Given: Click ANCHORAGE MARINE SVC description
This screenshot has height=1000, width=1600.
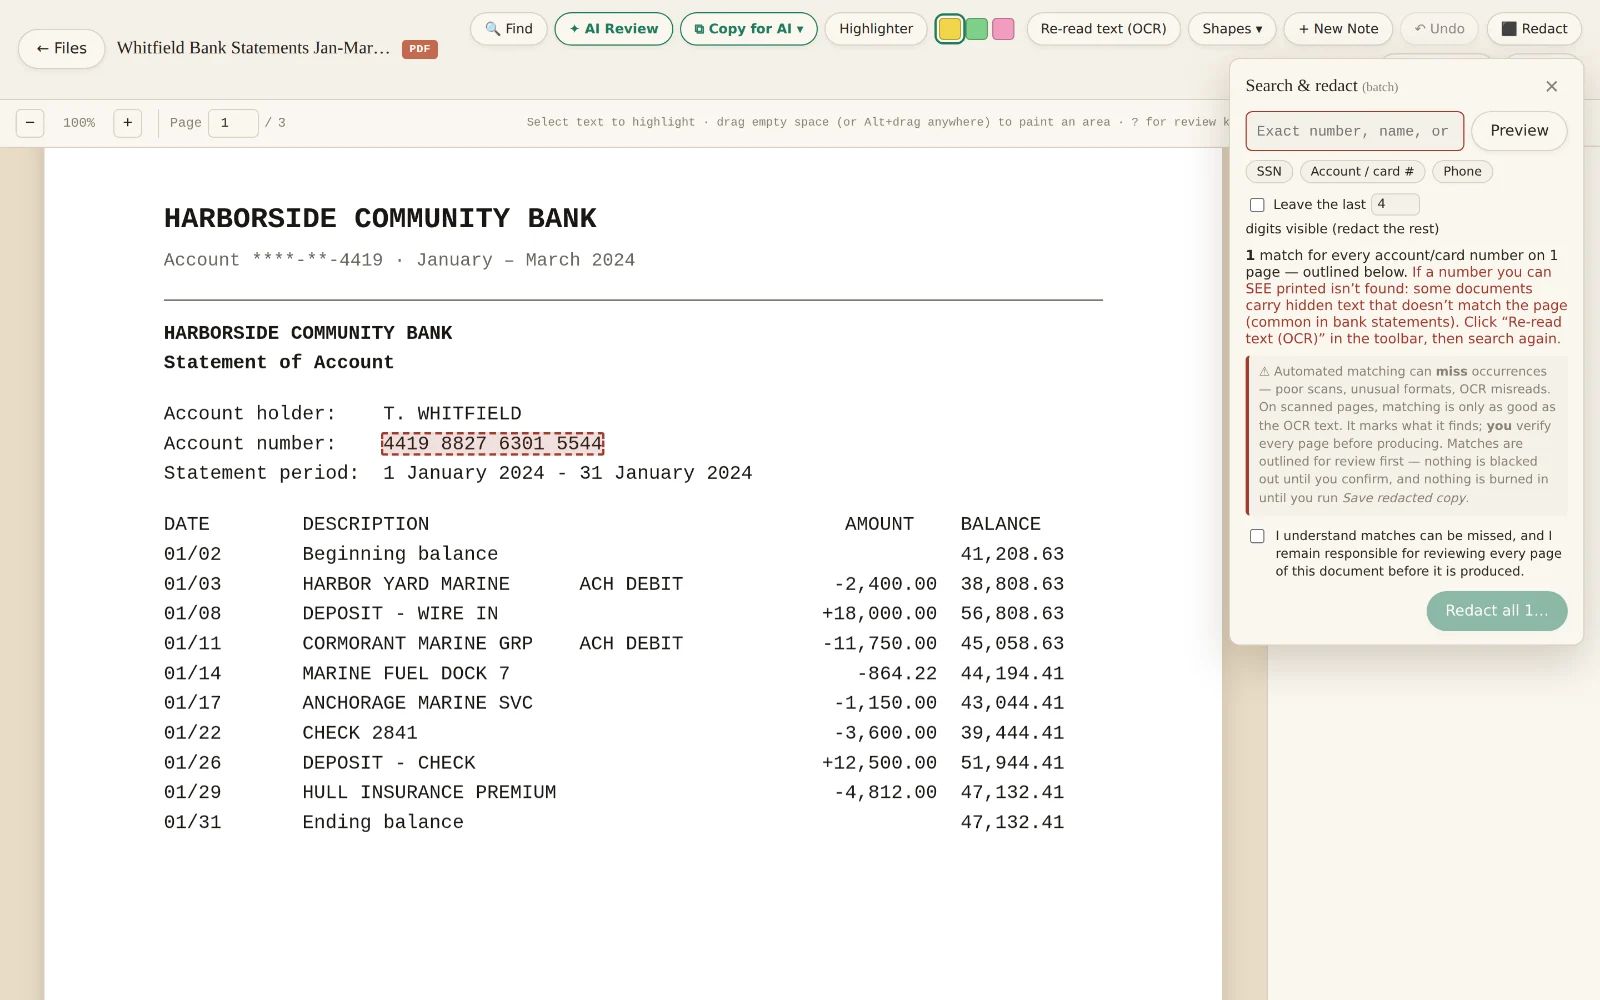Looking at the screenshot, I should pyautogui.click(x=418, y=703).
